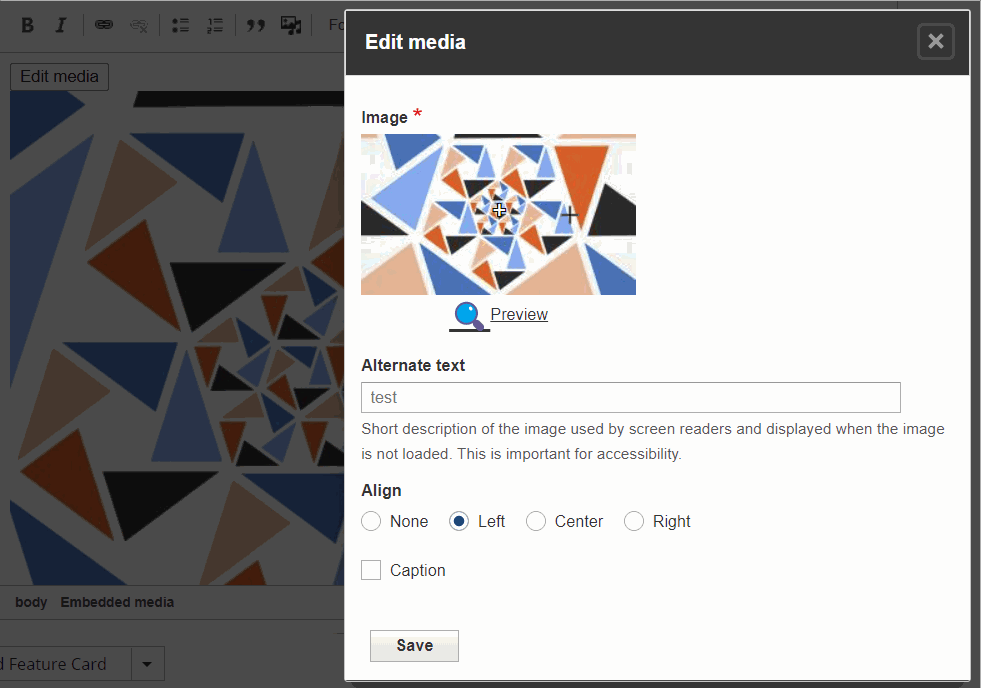Insert a link using the chain icon

pyautogui.click(x=103, y=24)
